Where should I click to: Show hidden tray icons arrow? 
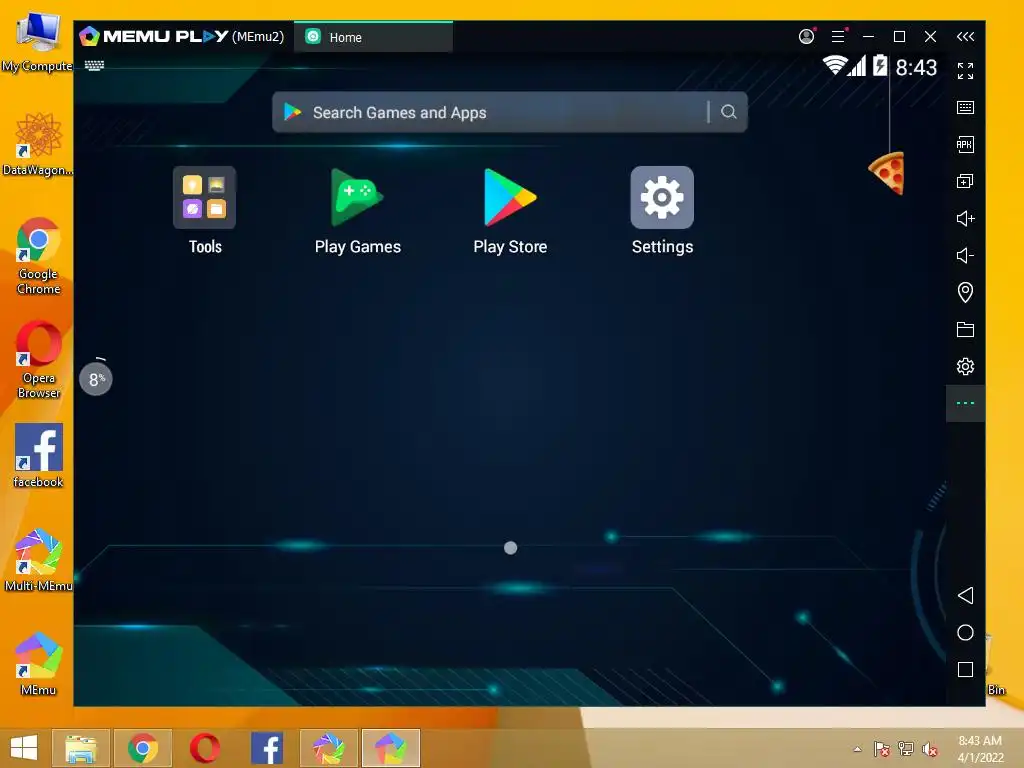click(857, 749)
